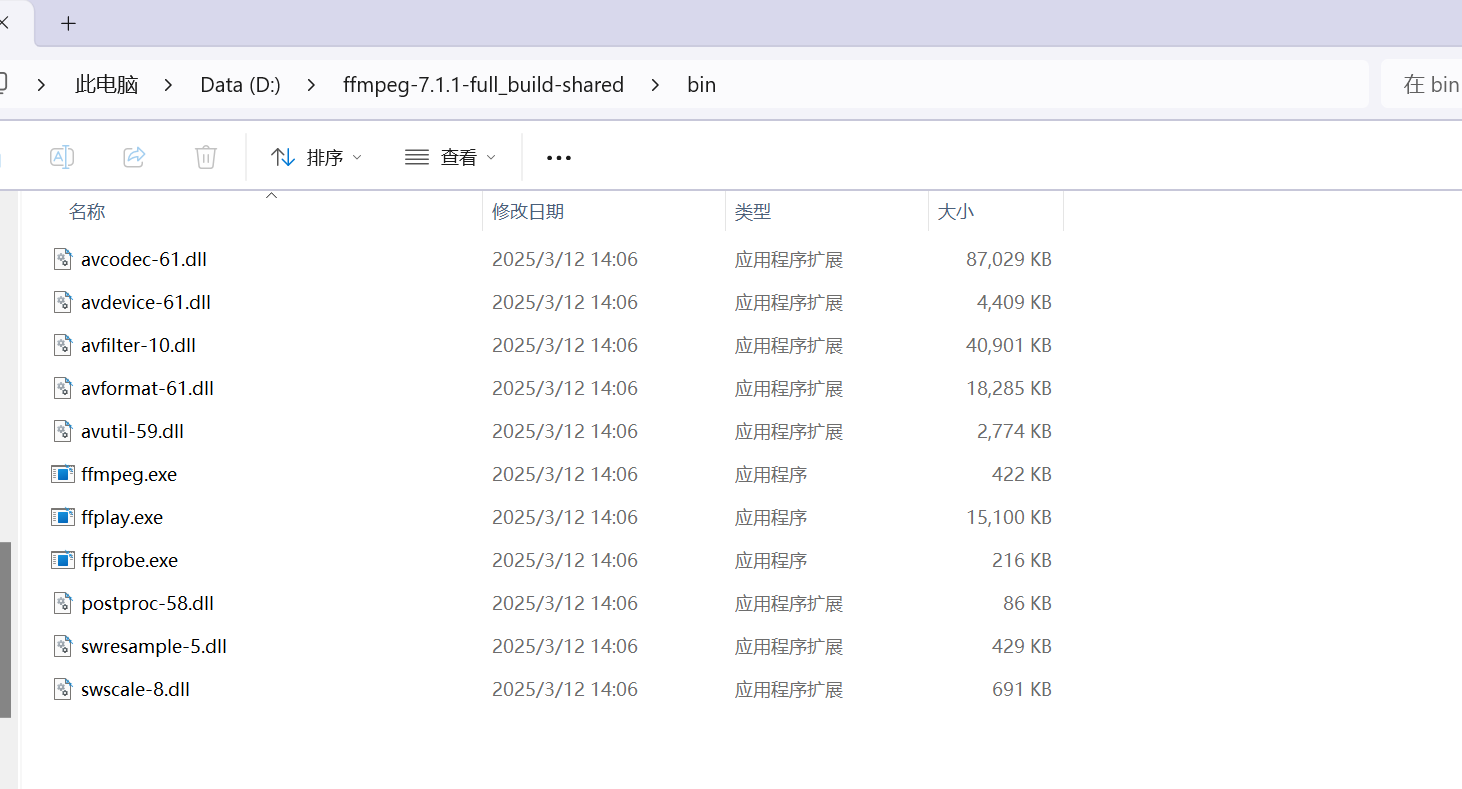Viewport: 1462px width, 789px height.
Task: Click the bin breadcrumb segment
Action: 701,85
